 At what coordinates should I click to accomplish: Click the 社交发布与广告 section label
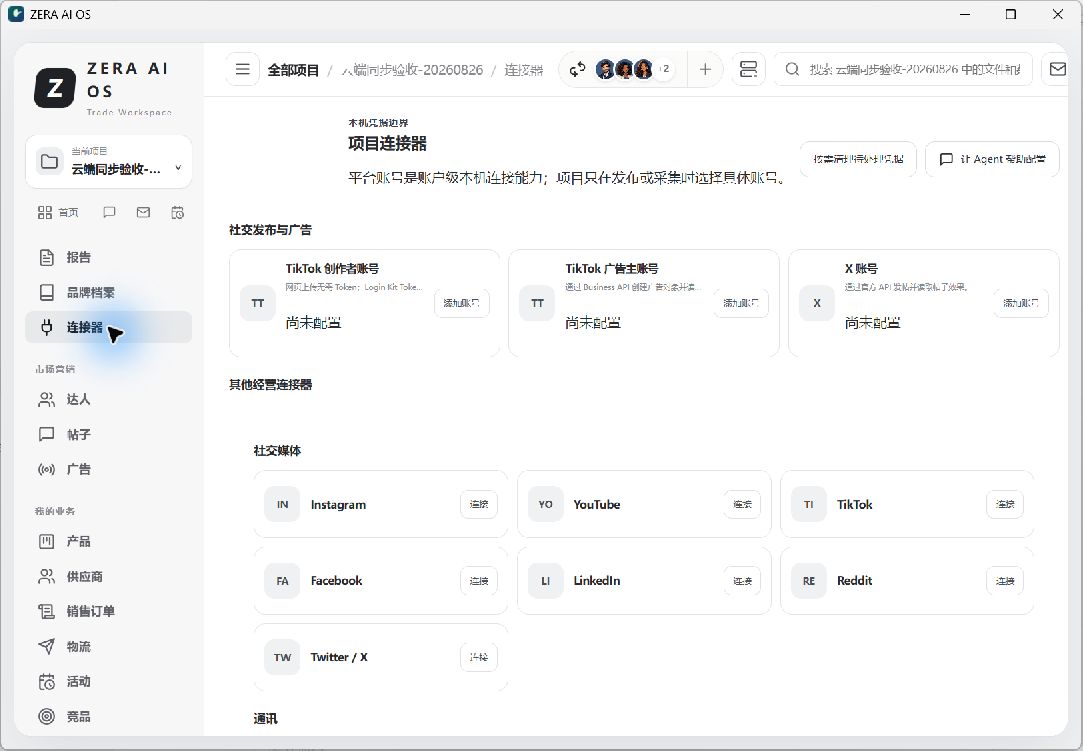(270, 230)
